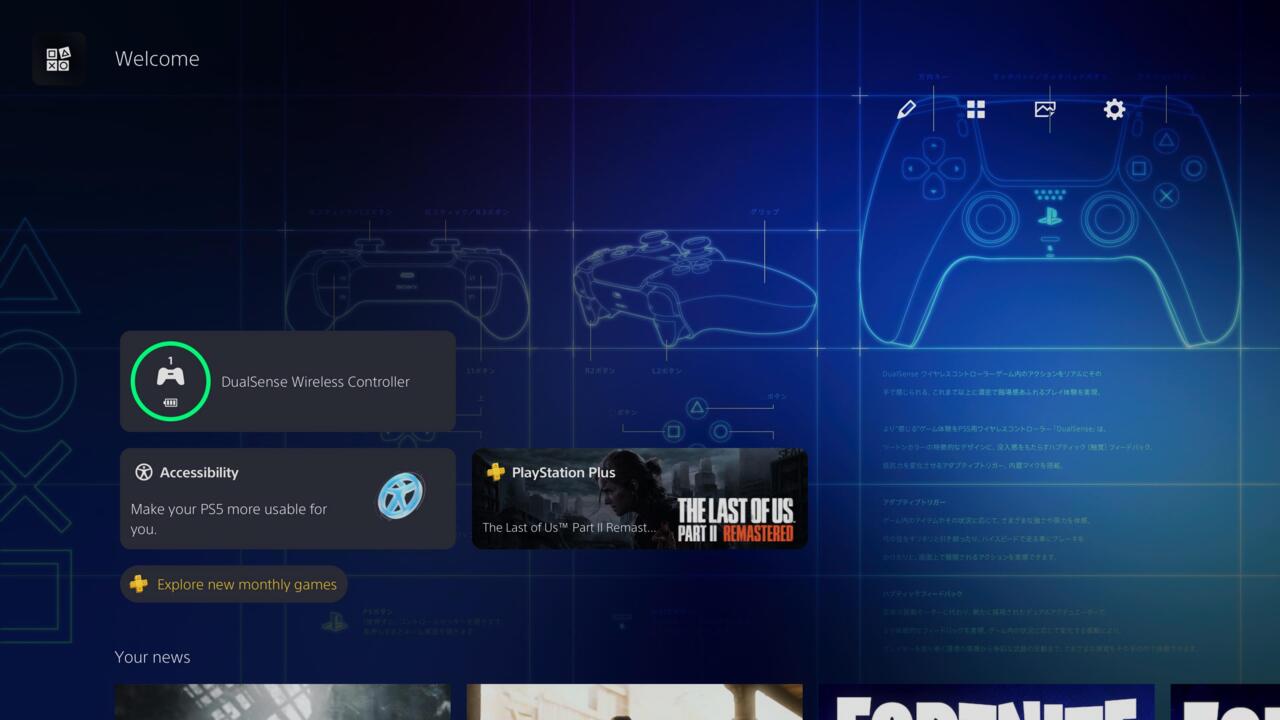The image size is (1280, 720).
Task: Click the Your news section heading
Action: pyautogui.click(x=152, y=657)
